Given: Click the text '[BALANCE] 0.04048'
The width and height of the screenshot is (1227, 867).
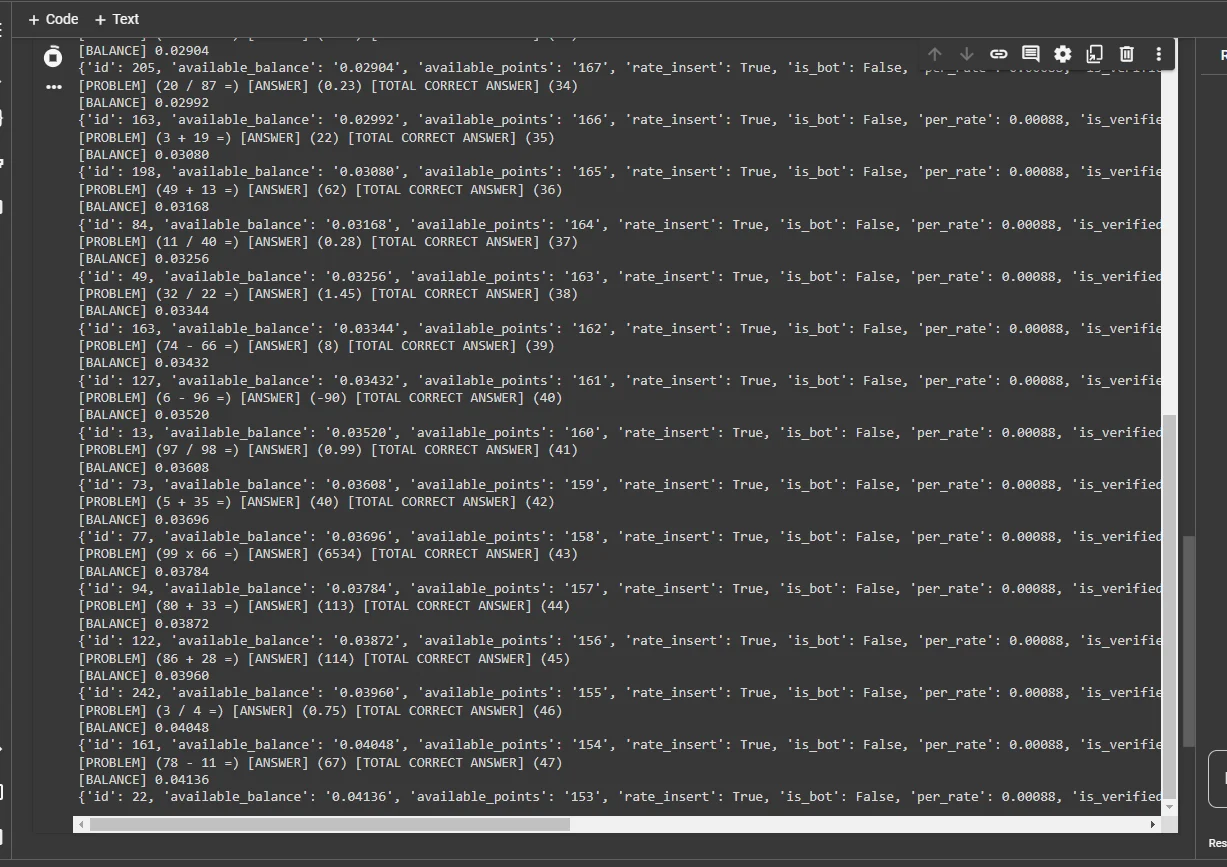Looking at the screenshot, I should (x=144, y=728).
